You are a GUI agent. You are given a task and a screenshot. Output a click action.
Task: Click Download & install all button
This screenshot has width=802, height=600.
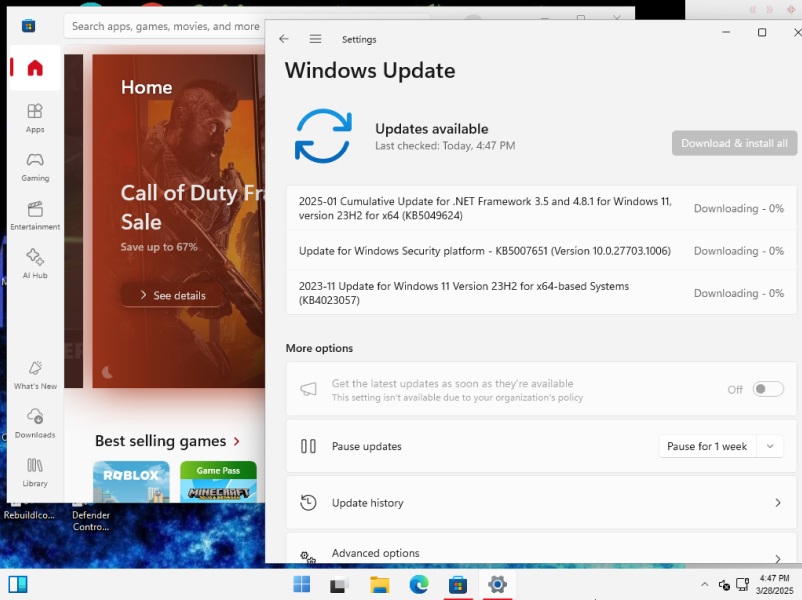(x=734, y=143)
